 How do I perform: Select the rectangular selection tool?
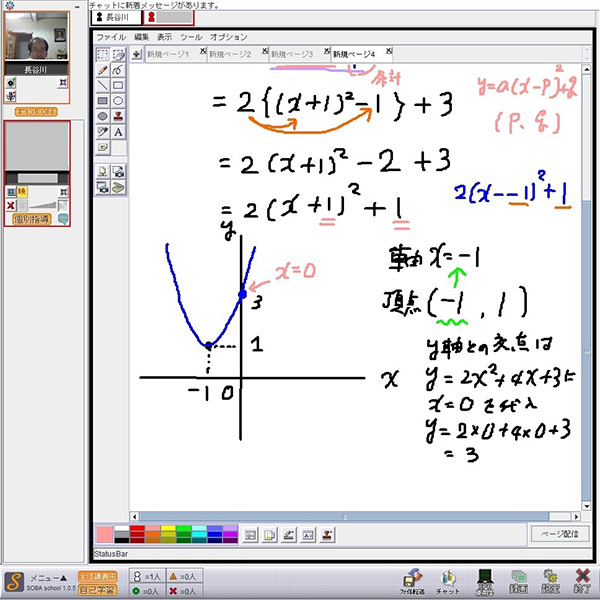(x=103, y=54)
